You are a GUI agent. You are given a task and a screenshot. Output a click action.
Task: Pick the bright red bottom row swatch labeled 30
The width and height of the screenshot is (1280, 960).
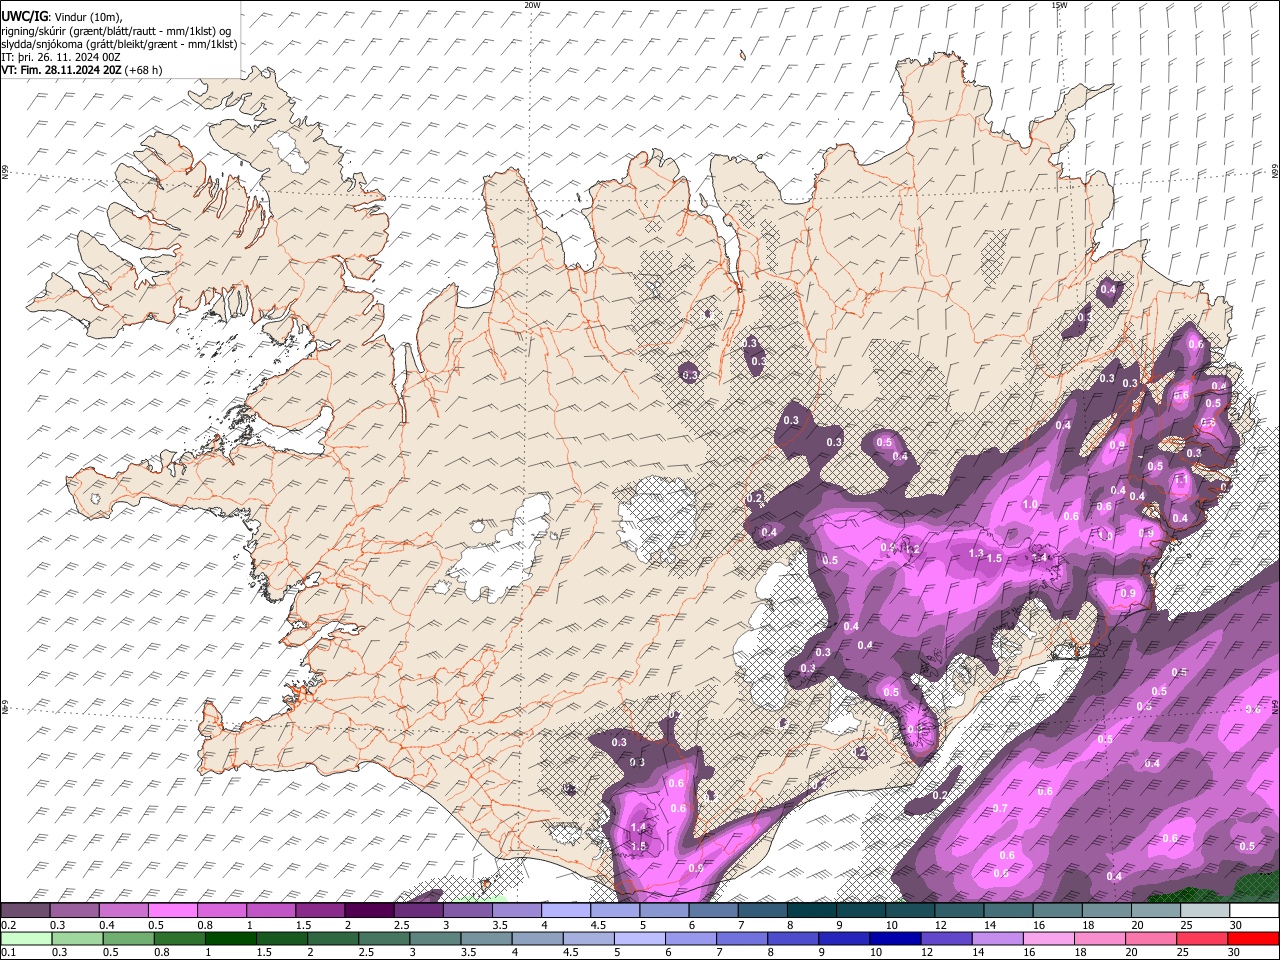(1253, 938)
